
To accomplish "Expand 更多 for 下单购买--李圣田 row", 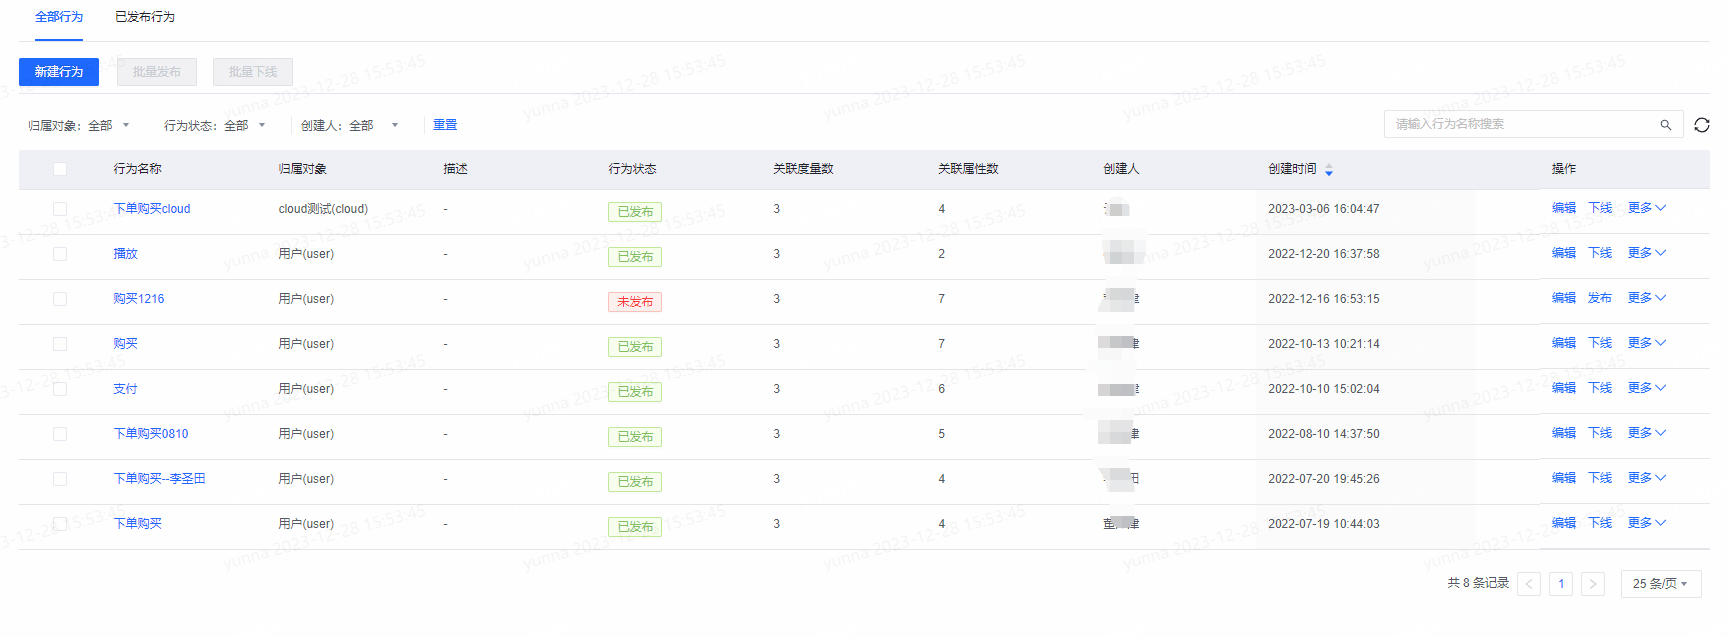I will pos(1646,478).
